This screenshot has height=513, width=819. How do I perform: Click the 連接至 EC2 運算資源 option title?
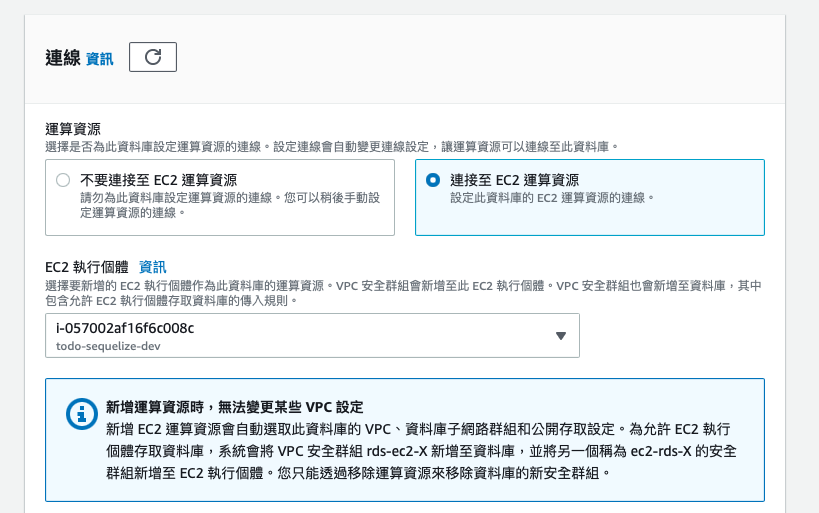pos(514,180)
